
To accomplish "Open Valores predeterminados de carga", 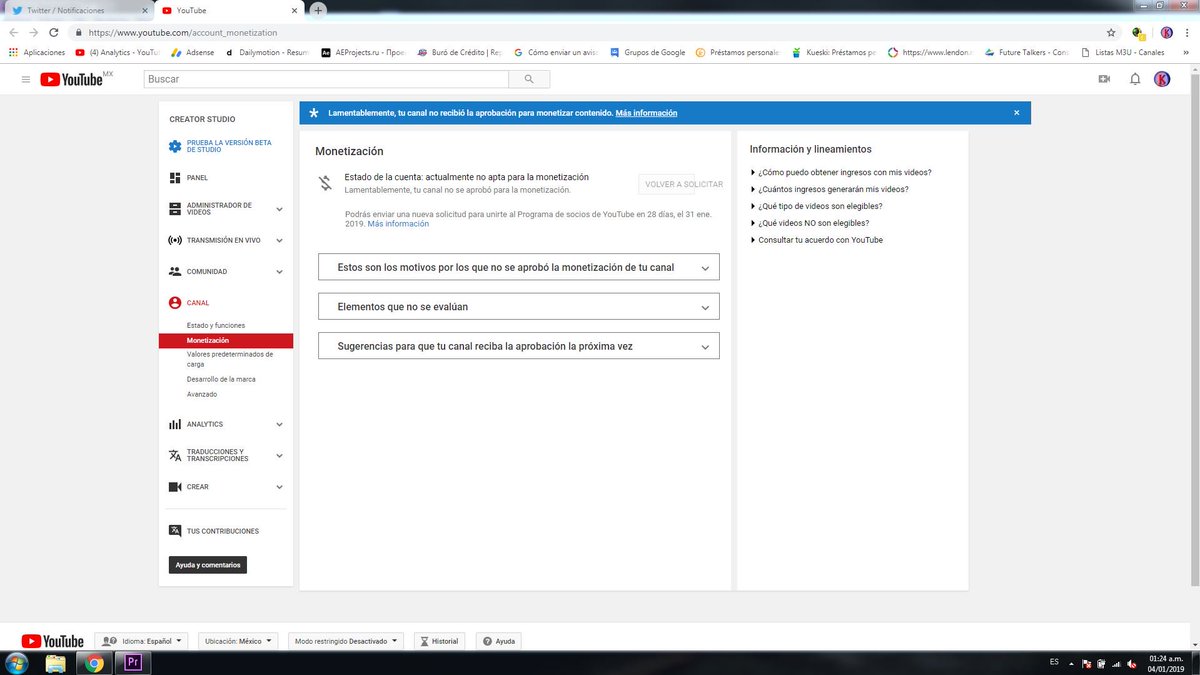I will pos(230,359).
